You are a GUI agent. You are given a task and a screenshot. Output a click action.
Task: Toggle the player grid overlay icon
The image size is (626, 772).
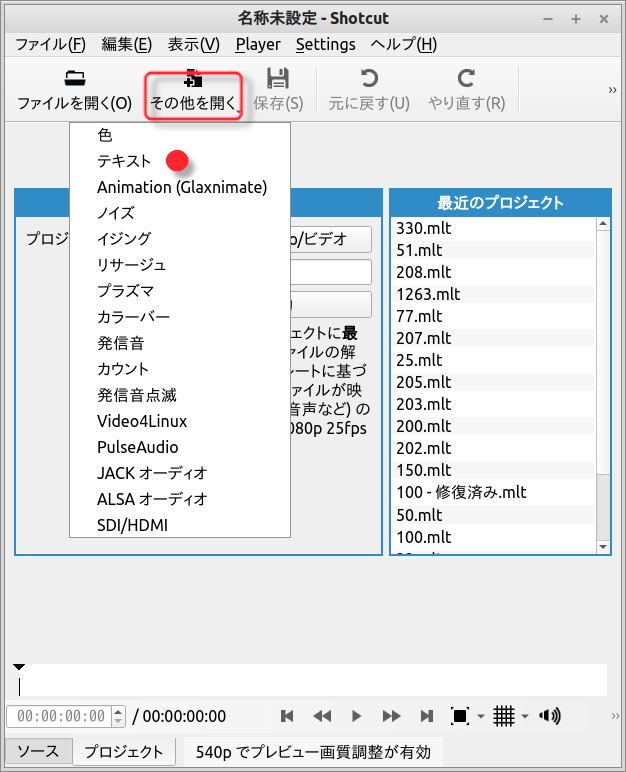504,716
